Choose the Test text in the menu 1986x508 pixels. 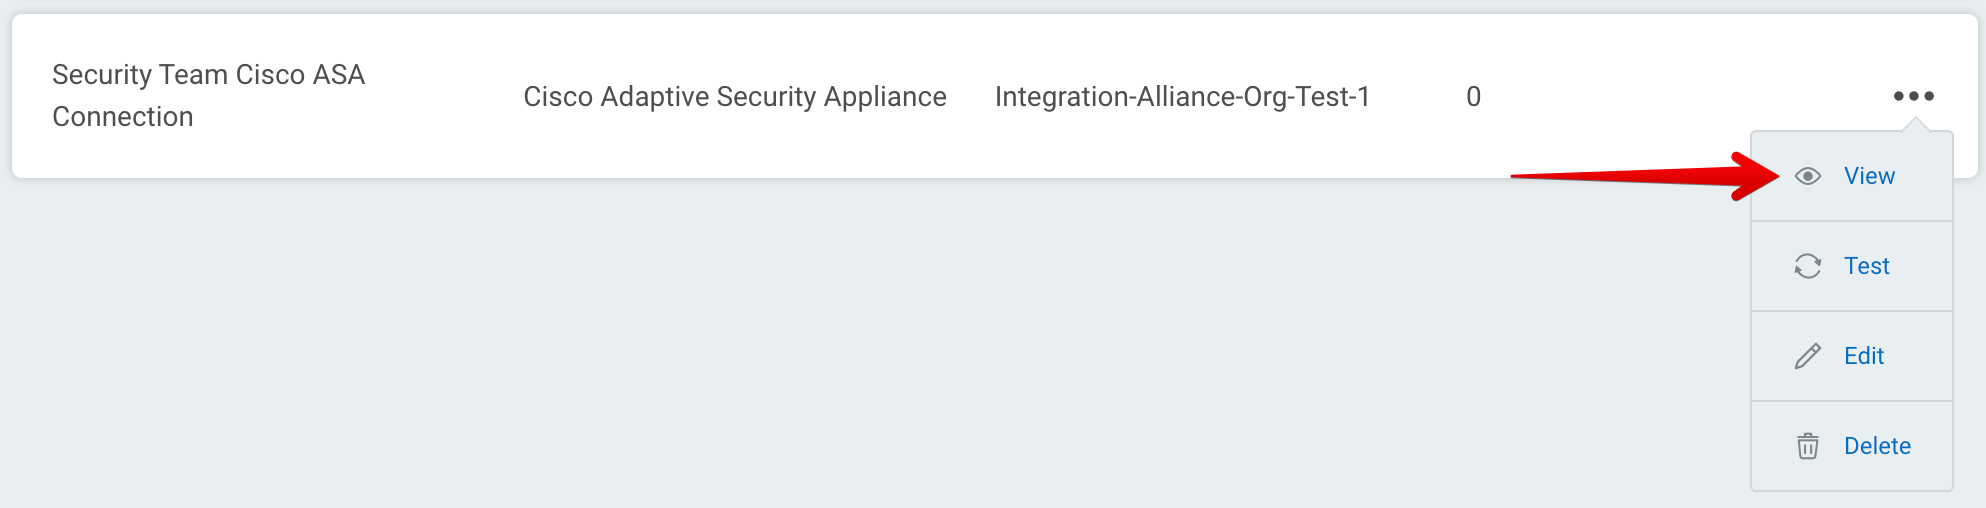[x=1866, y=266]
